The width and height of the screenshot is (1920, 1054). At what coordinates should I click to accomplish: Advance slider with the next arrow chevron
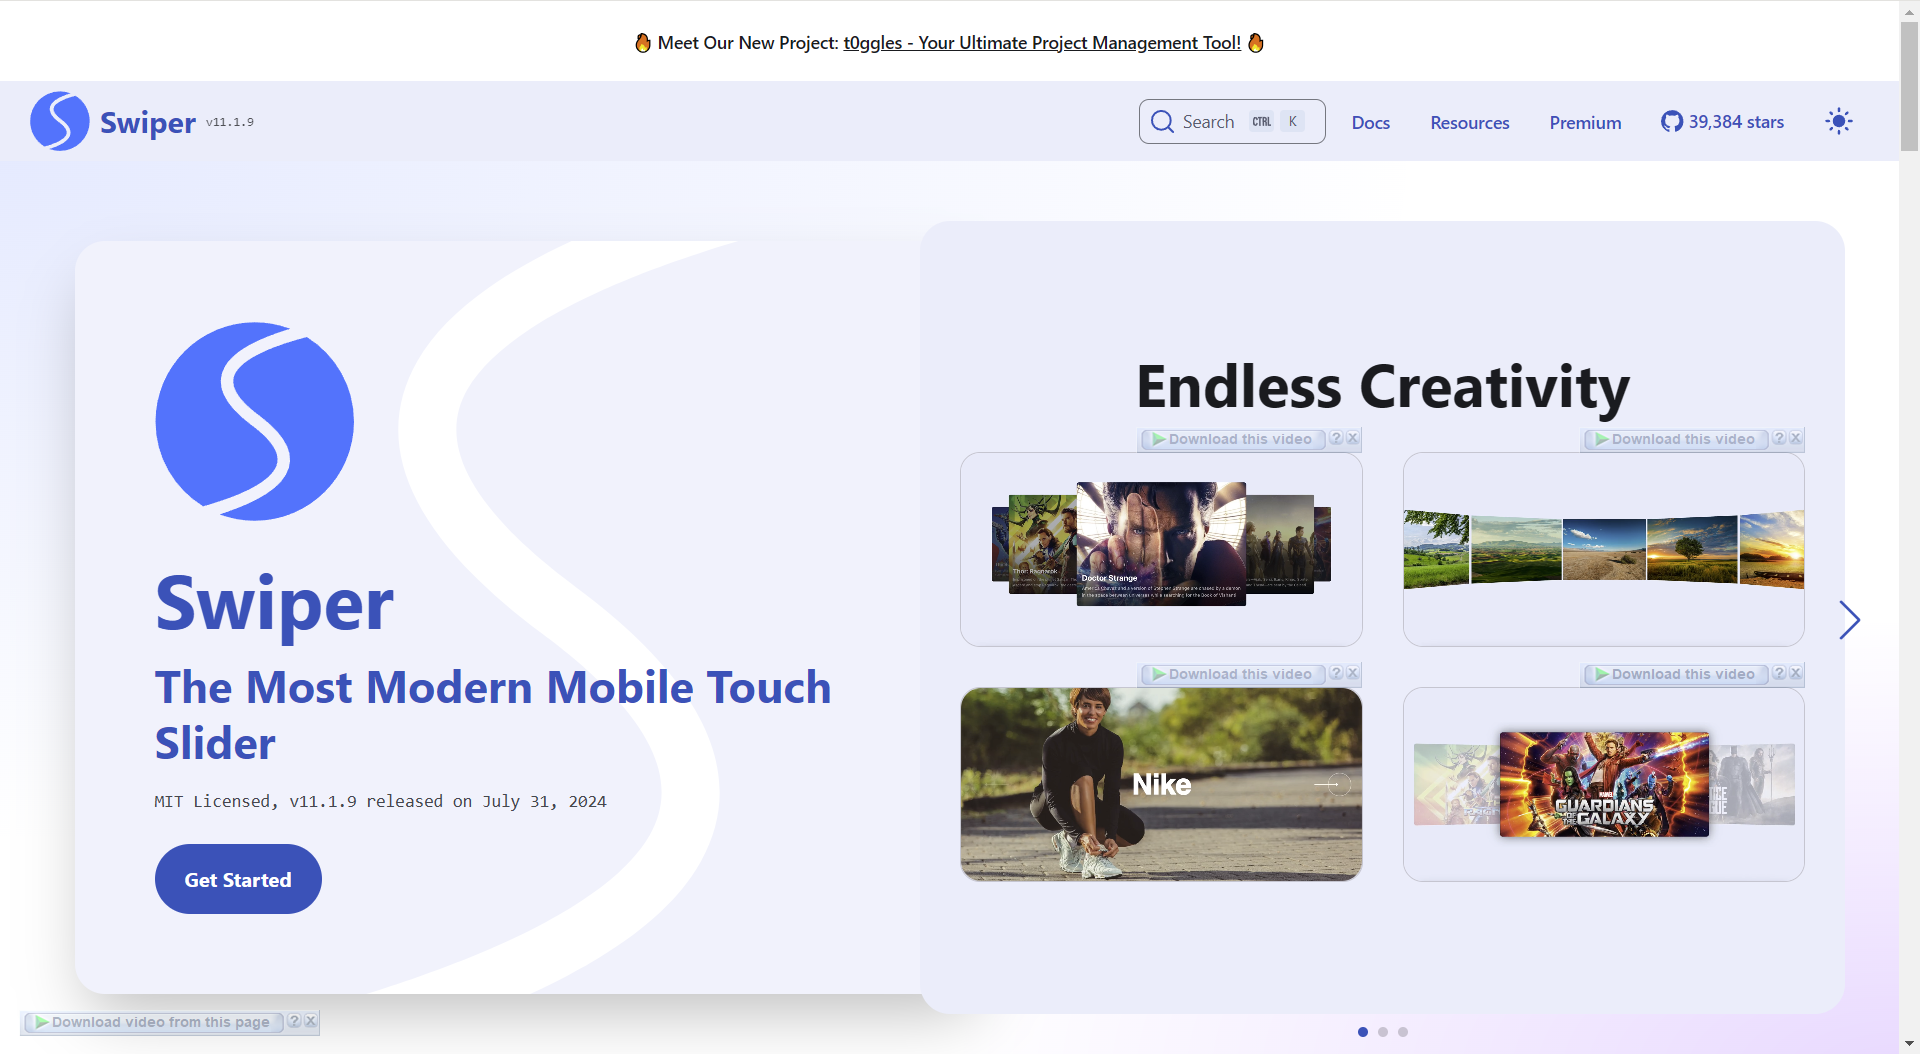(x=1849, y=620)
